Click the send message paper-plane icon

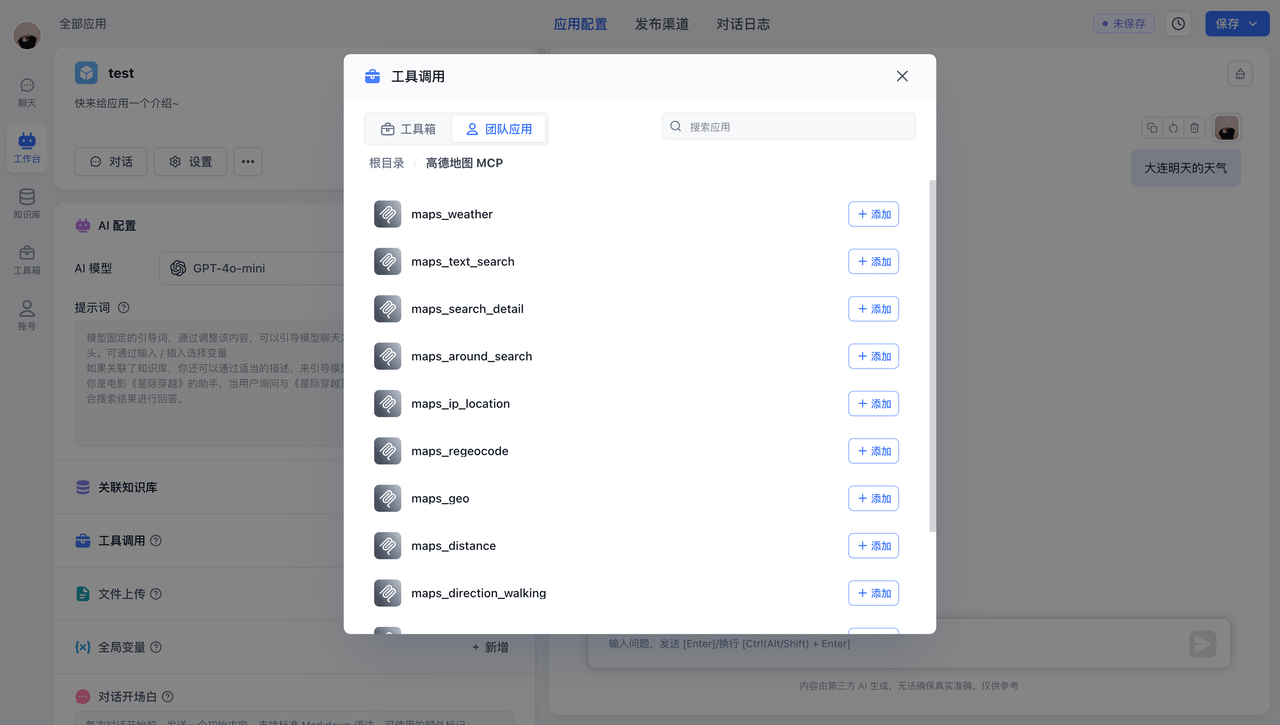pos(1201,644)
